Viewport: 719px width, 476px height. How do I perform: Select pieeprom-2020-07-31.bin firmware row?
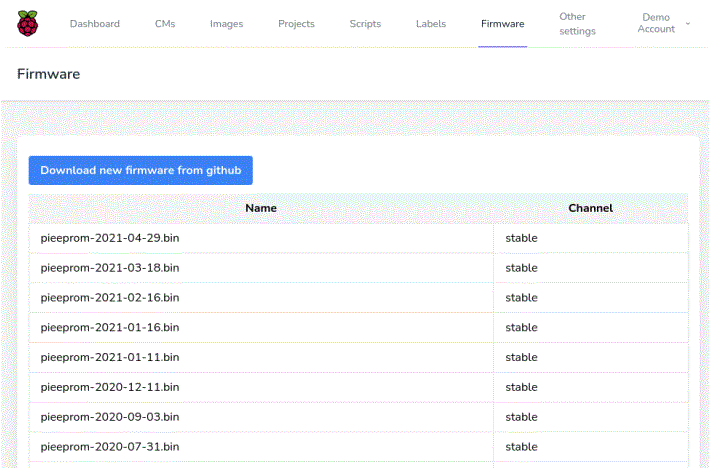click(110, 446)
